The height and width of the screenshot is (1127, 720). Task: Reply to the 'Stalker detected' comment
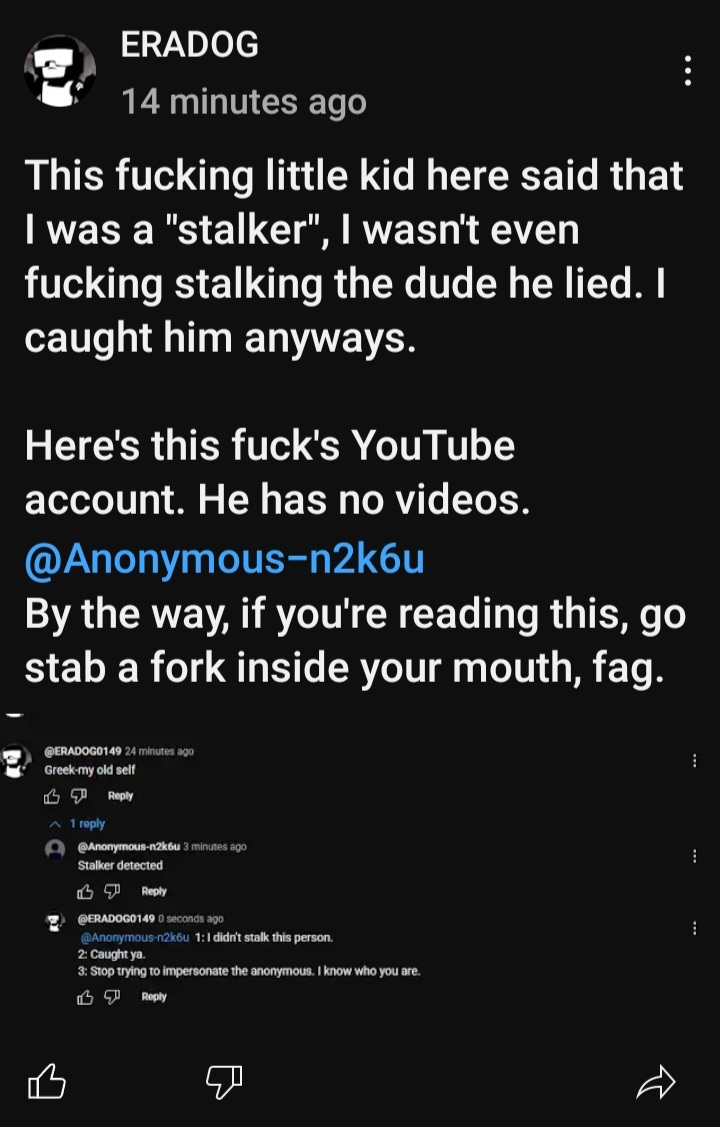154,891
